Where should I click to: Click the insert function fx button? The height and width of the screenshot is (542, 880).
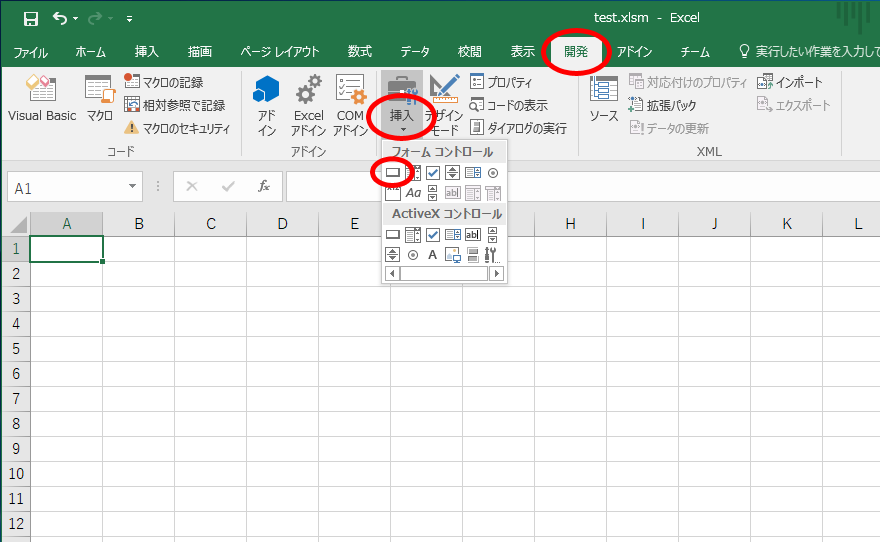click(x=264, y=186)
